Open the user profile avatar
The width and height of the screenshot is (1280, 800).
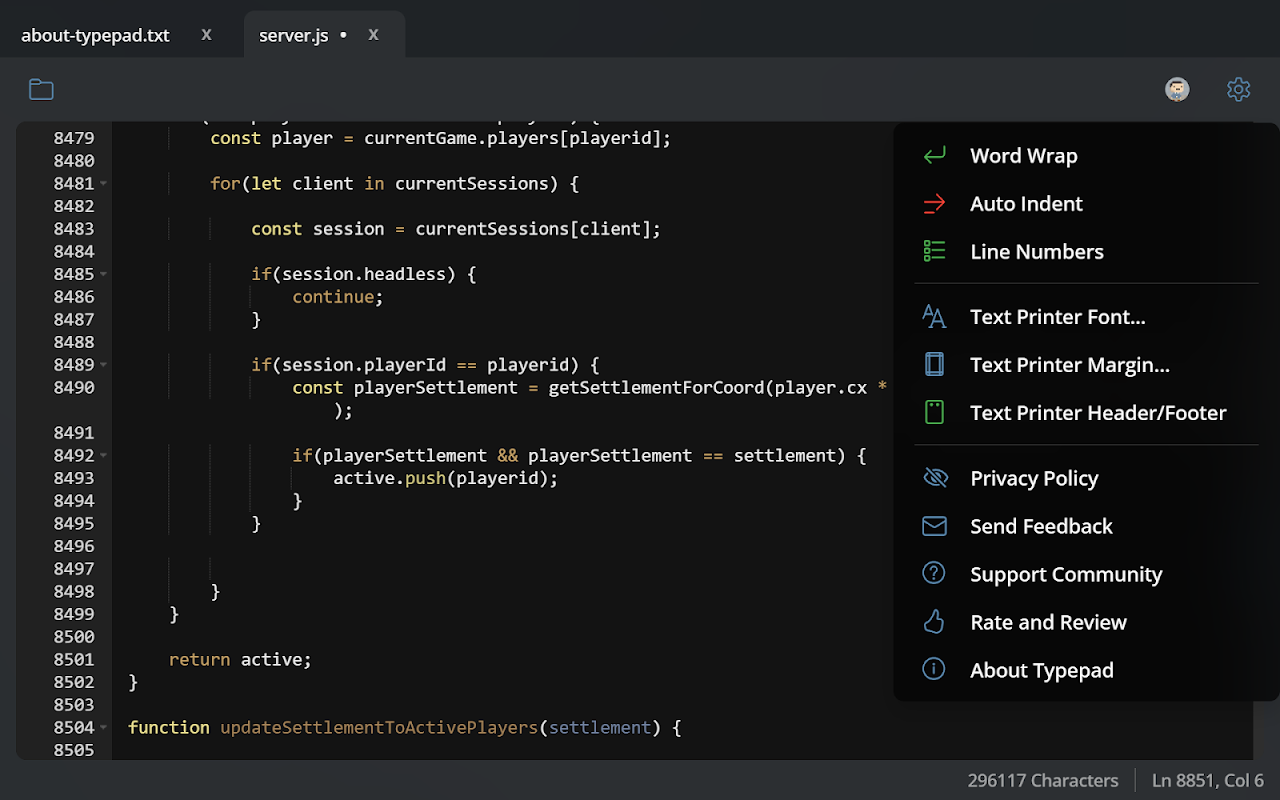click(1177, 90)
